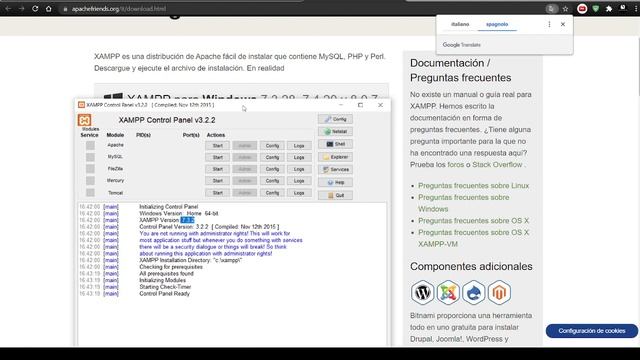Click the Joomla add-on icon
The width and height of the screenshot is (640, 360).
[448, 292]
